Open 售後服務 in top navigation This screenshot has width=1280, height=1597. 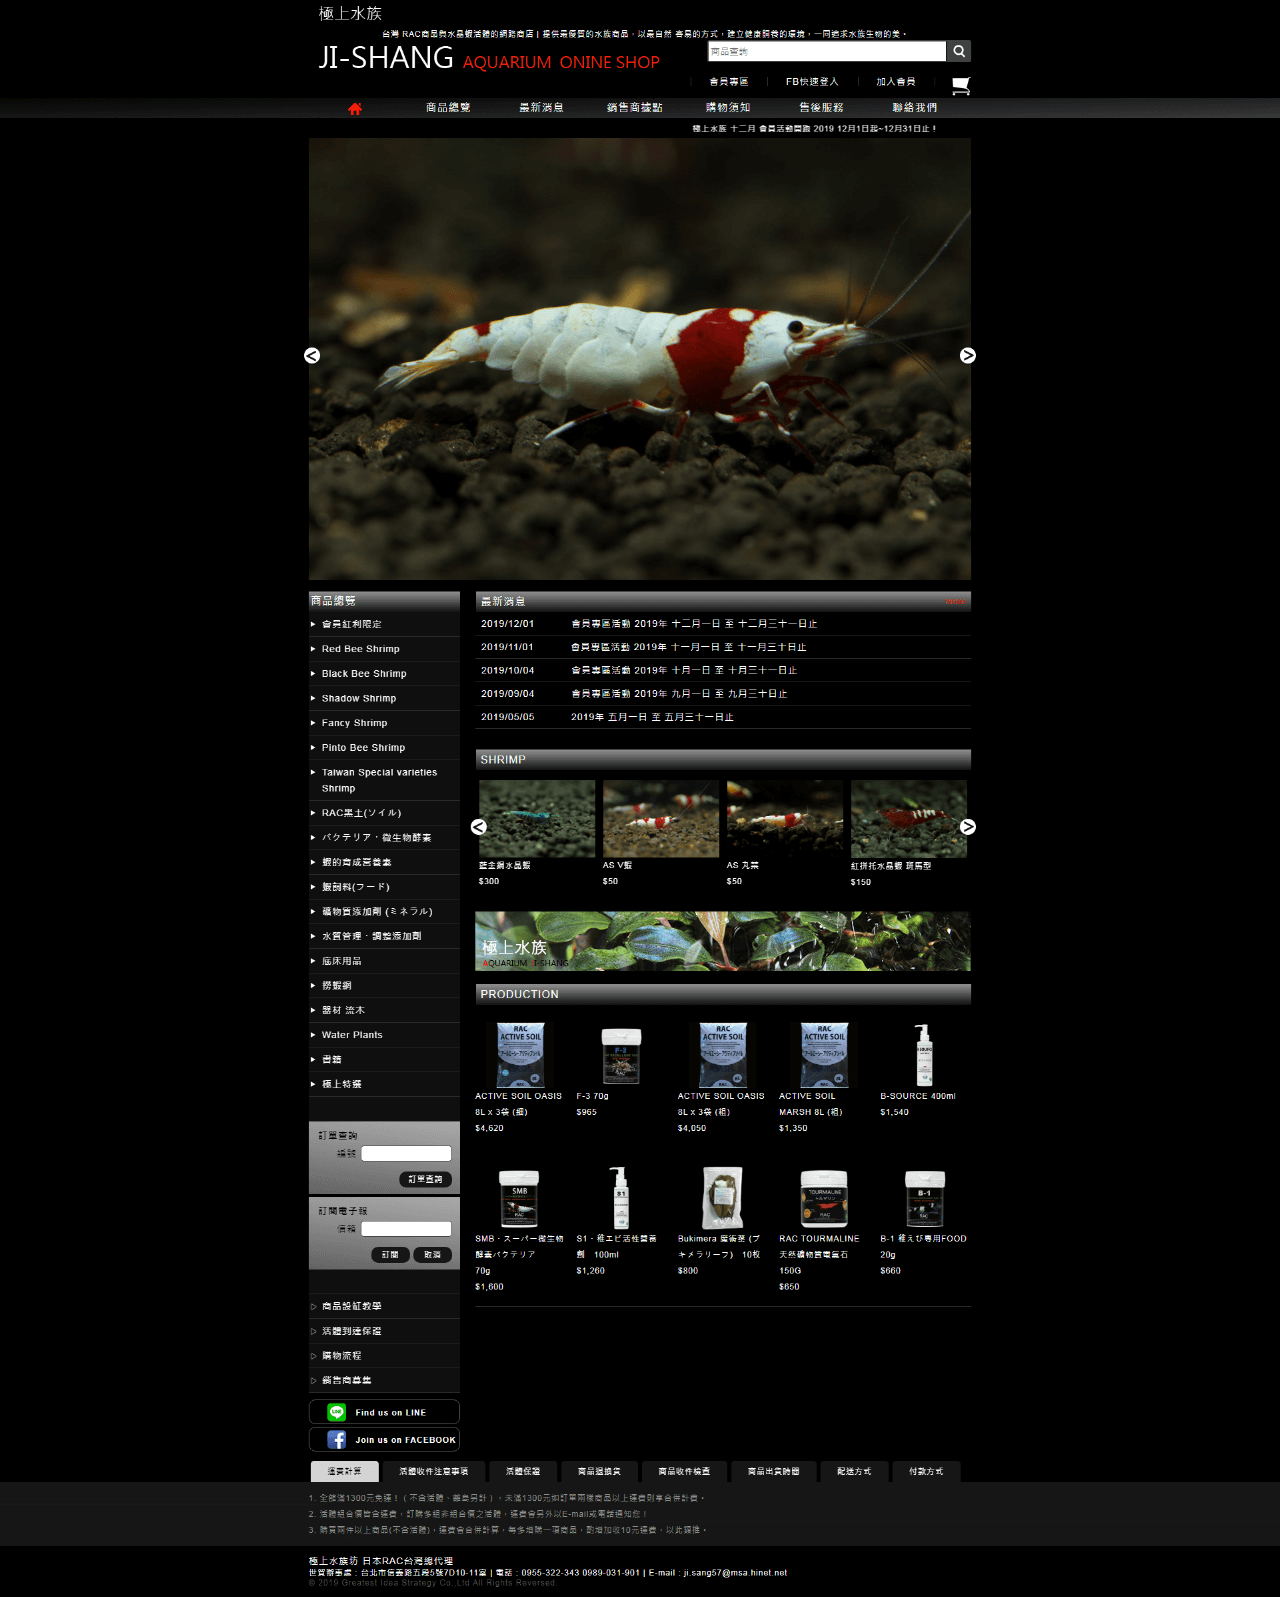(821, 107)
